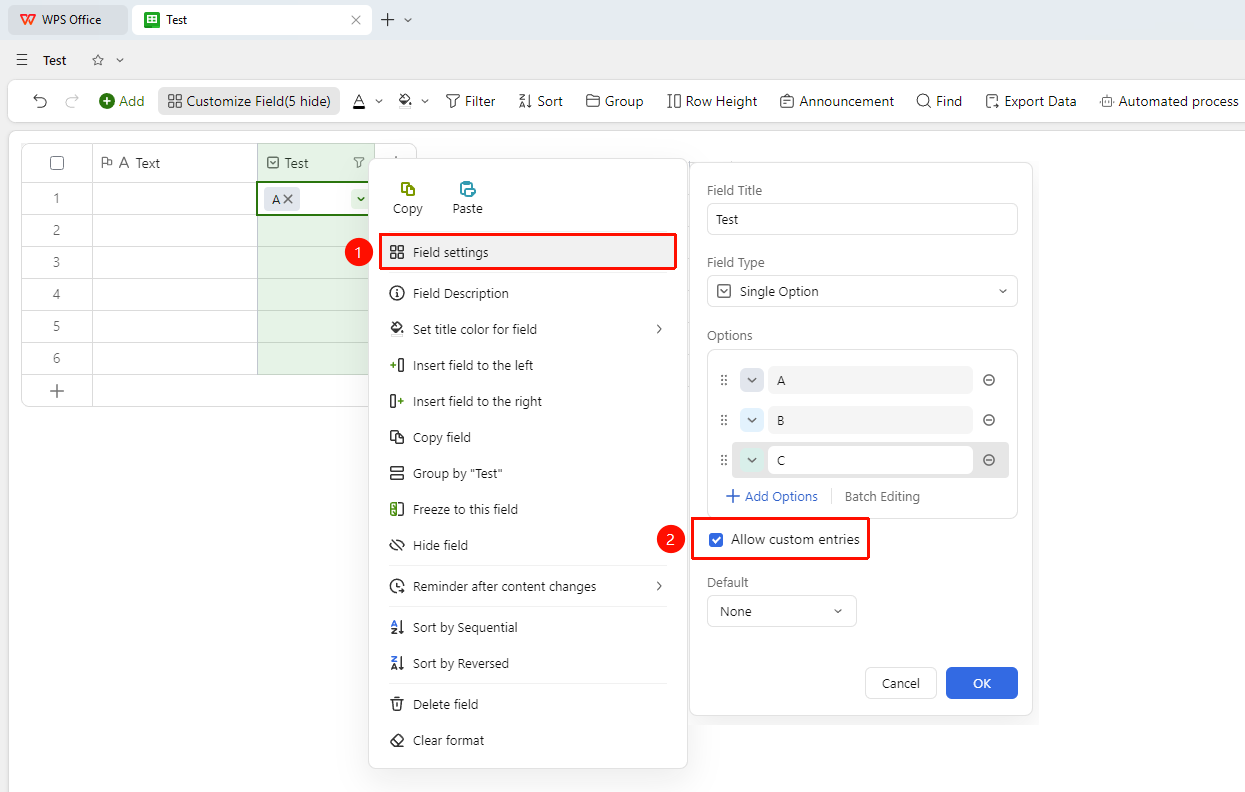1245x792 pixels.
Task: Remove option B with its minus icon
Action: 989,420
